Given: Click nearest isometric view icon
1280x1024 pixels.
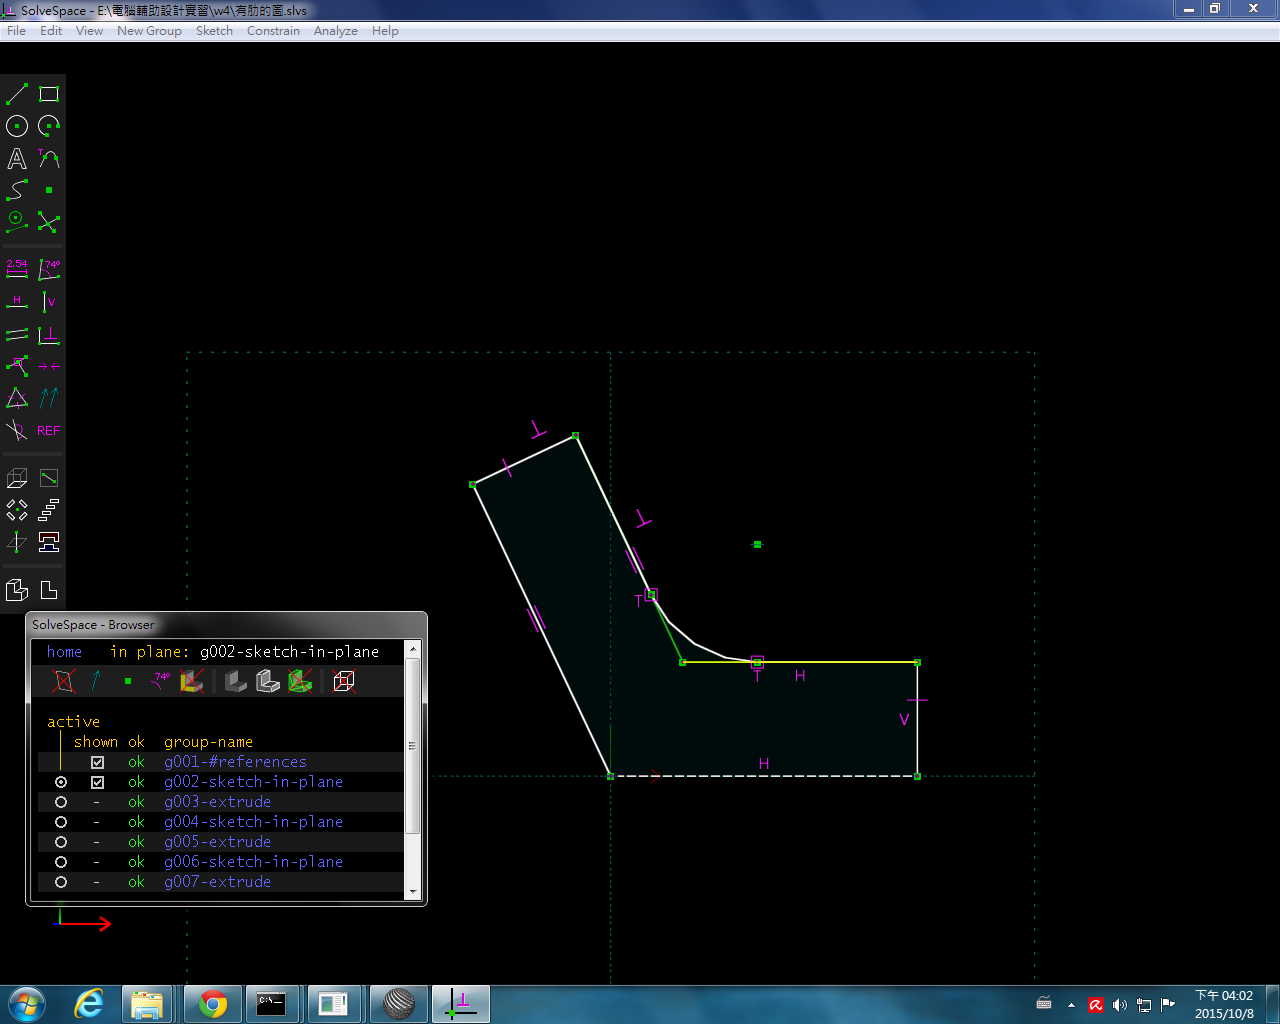Looking at the screenshot, I should [x=17, y=590].
